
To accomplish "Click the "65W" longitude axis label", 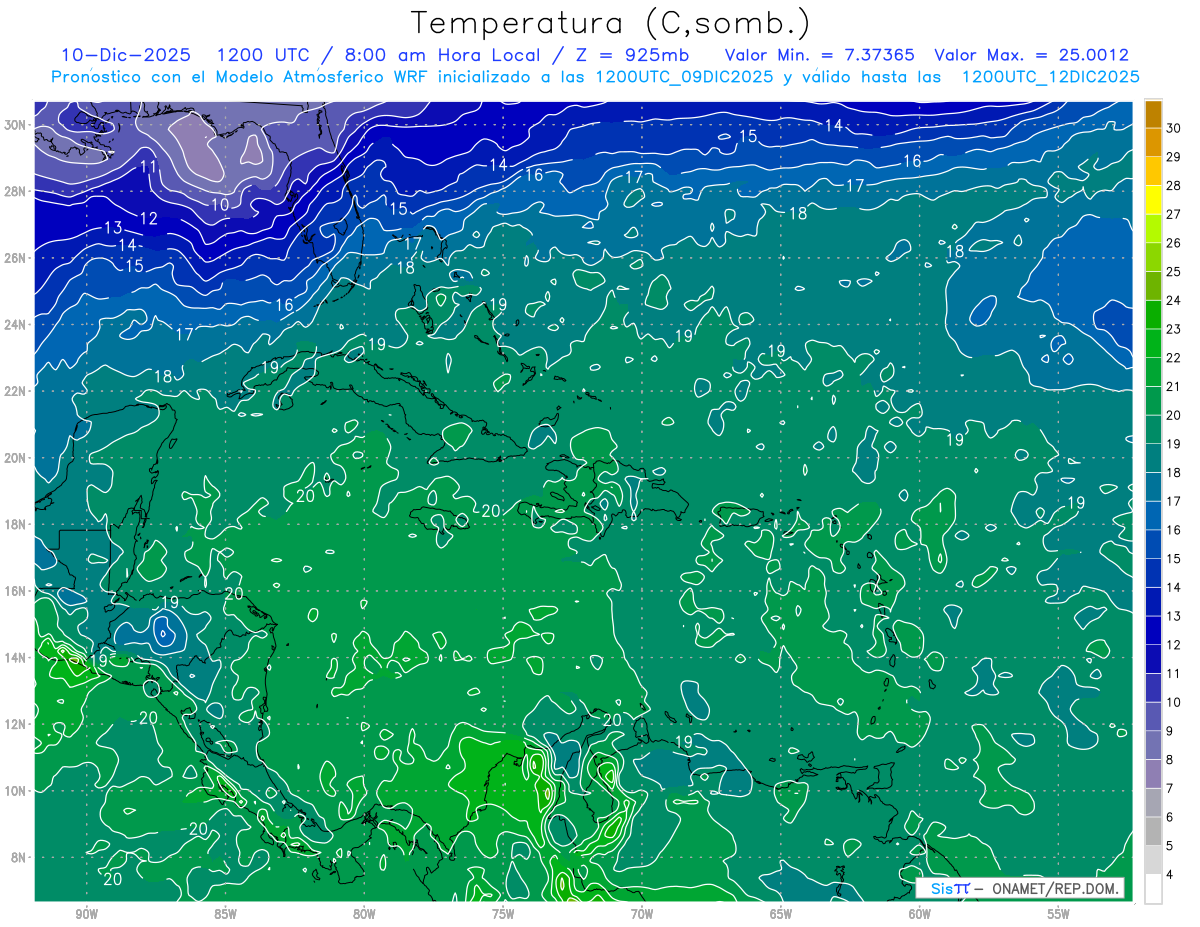I will pos(781,914).
